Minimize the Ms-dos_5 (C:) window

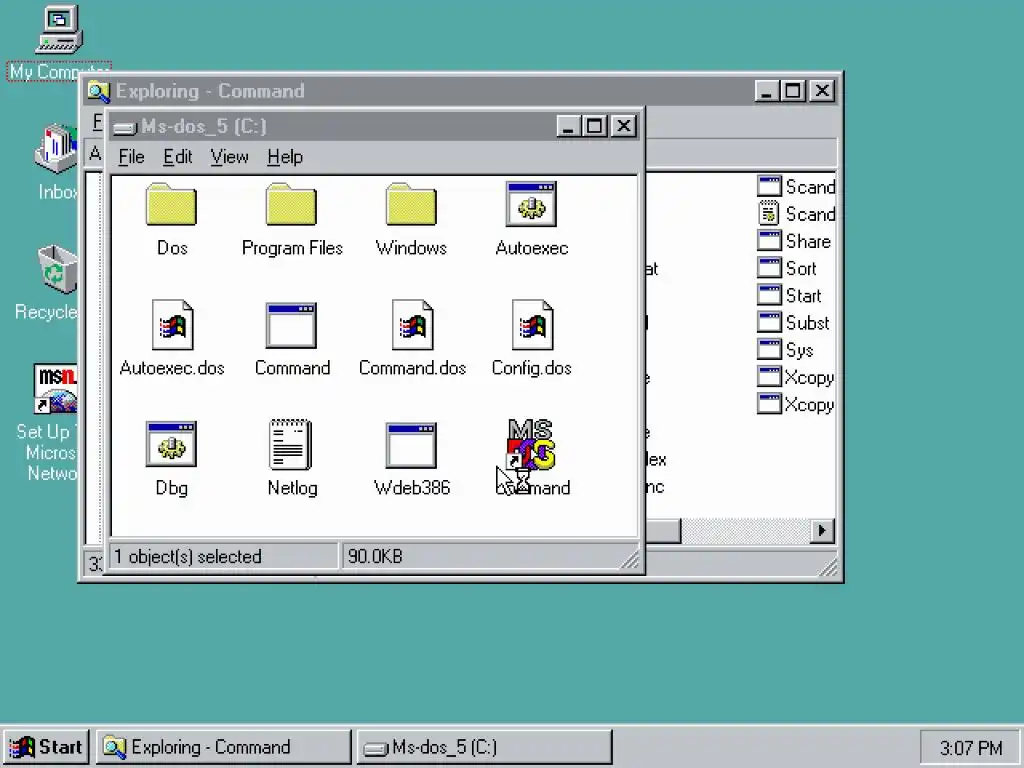pyautogui.click(x=568, y=126)
